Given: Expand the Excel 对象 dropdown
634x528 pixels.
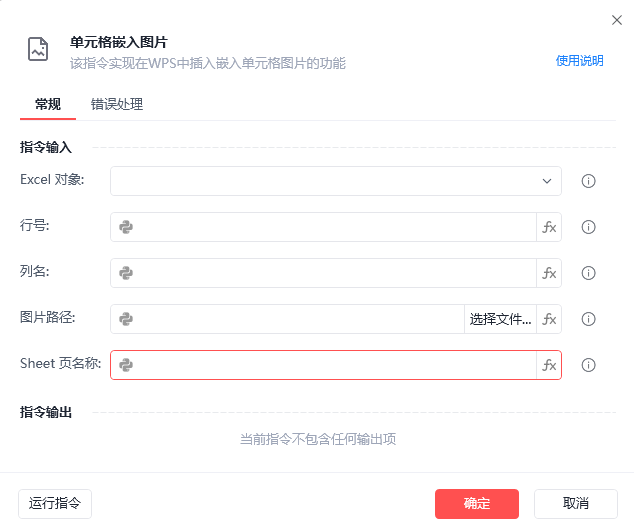Looking at the screenshot, I should 547,181.
